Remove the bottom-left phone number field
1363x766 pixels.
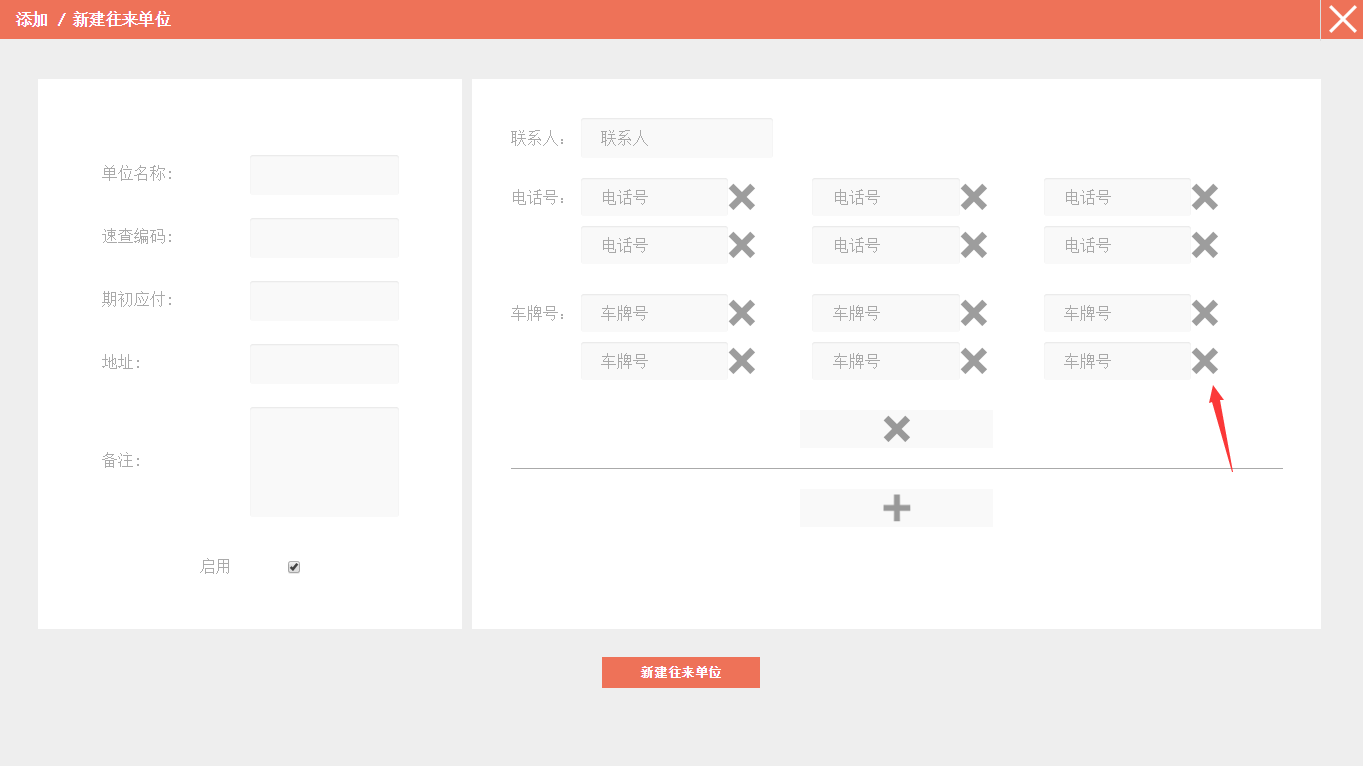click(741, 245)
